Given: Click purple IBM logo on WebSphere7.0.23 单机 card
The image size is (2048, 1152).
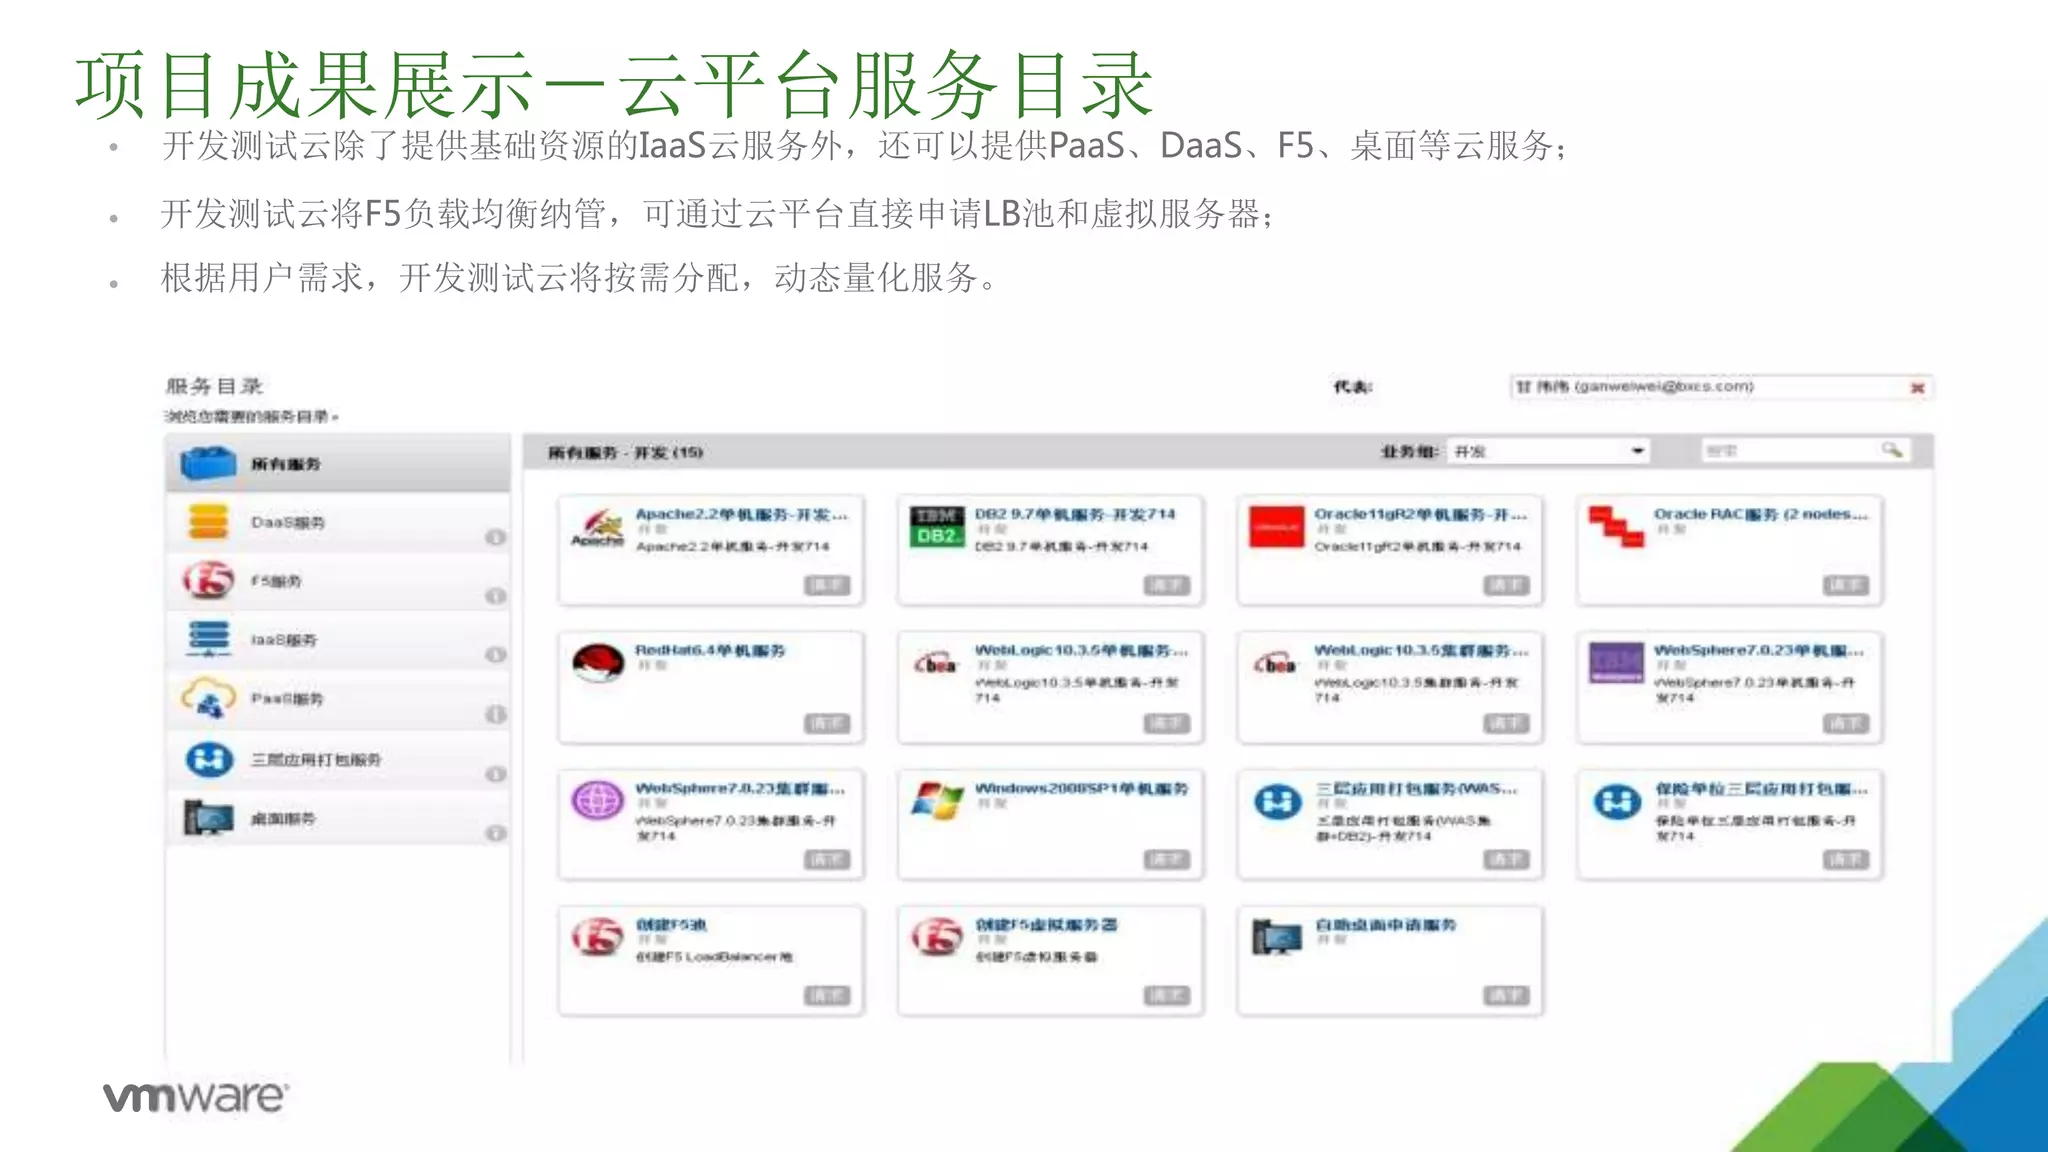Looking at the screenshot, I should [1616, 662].
